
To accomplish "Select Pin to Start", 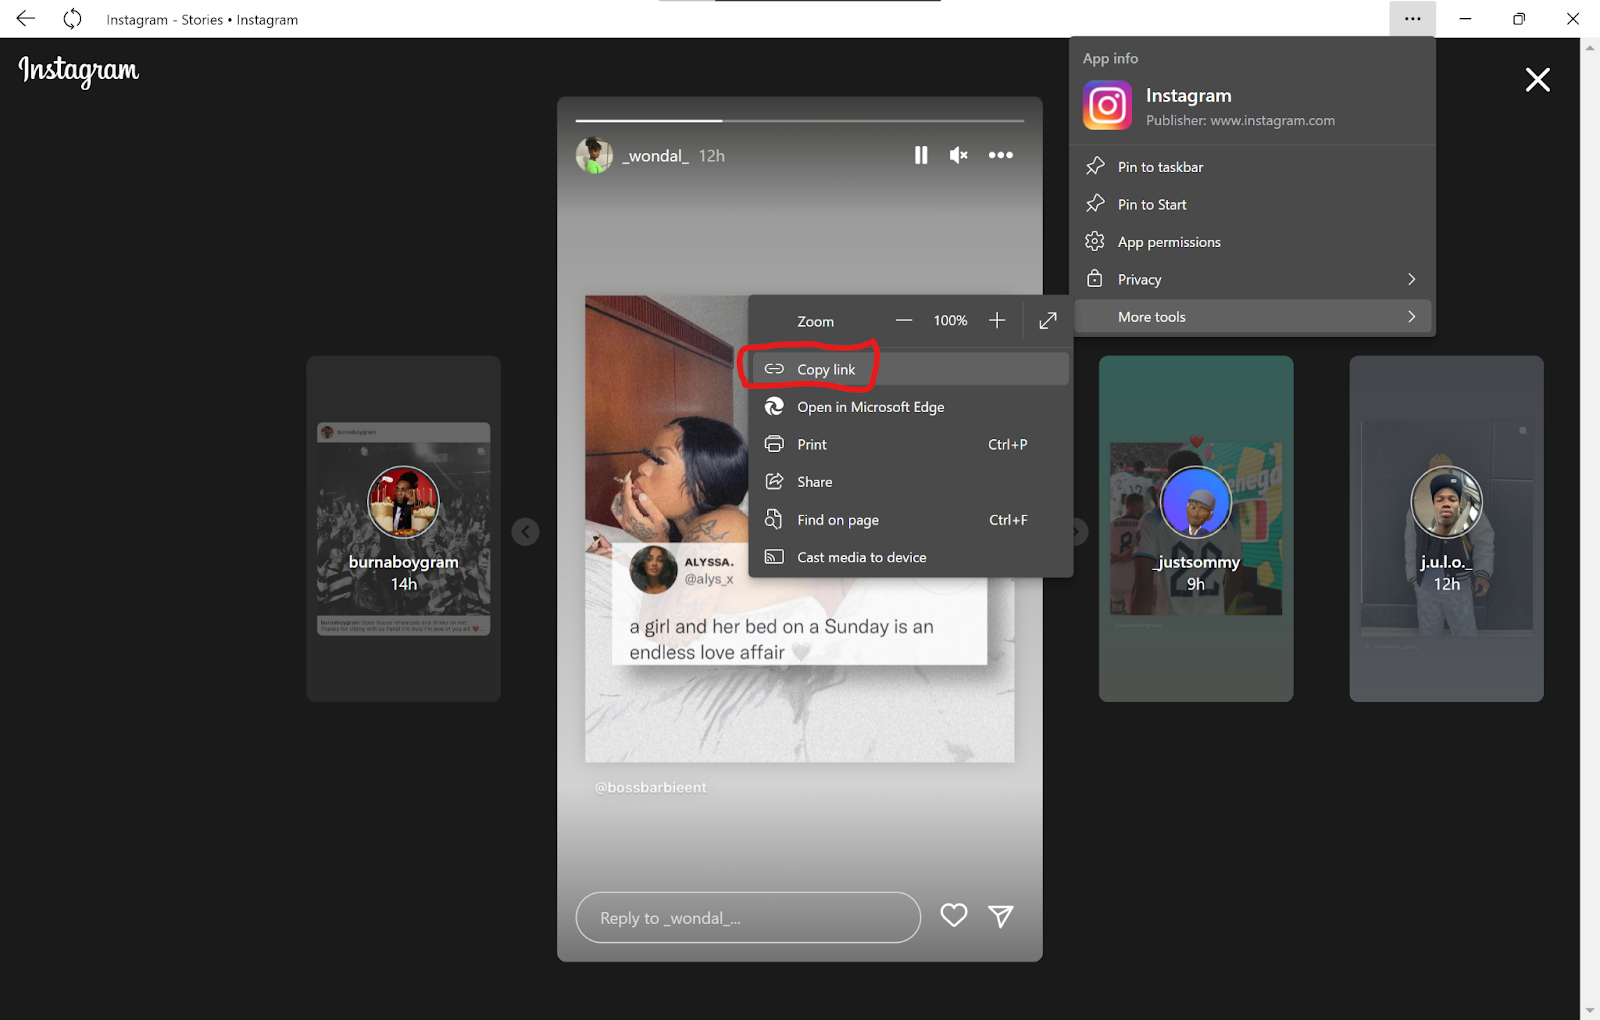I will (1252, 204).
